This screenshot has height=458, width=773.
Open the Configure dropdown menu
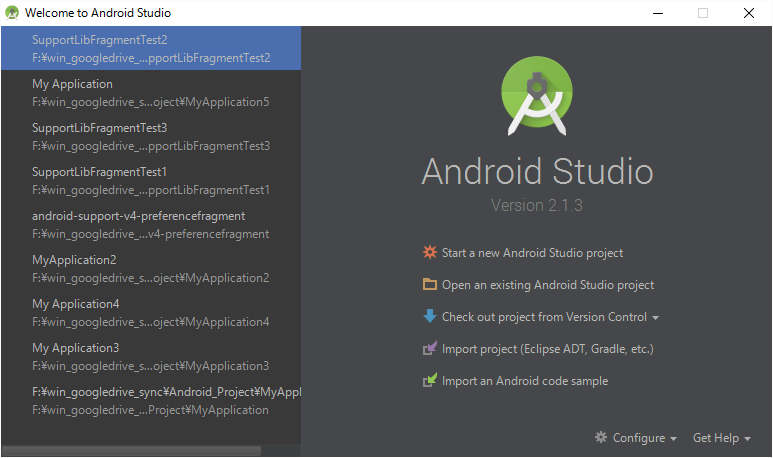click(x=636, y=438)
